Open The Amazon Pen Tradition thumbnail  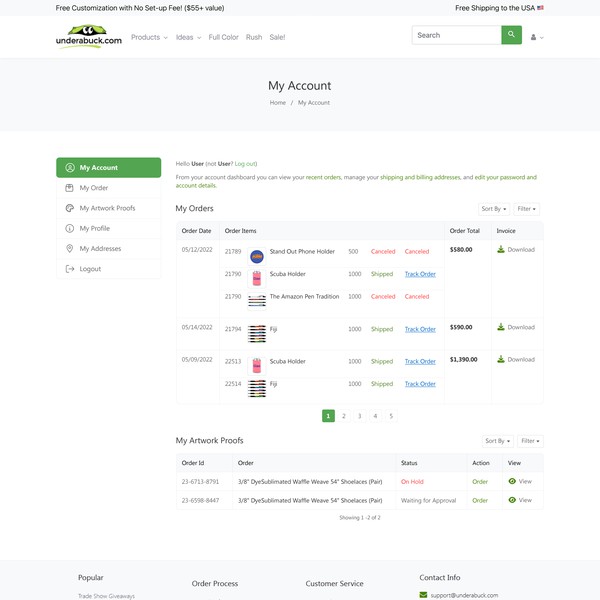(x=257, y=301)
